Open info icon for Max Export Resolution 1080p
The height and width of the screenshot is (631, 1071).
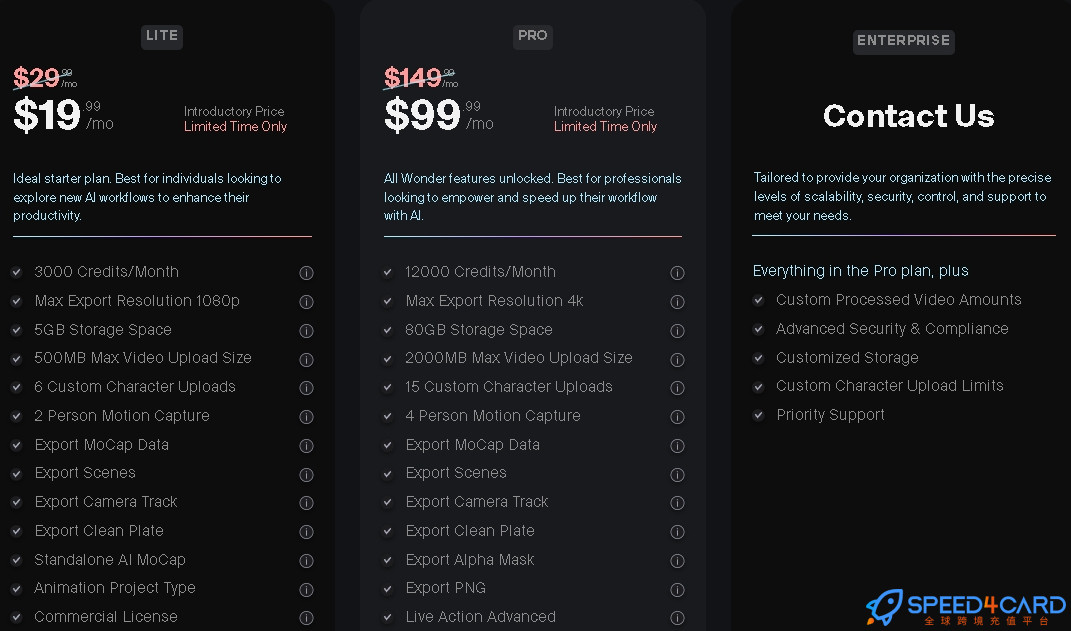[307, 301]
